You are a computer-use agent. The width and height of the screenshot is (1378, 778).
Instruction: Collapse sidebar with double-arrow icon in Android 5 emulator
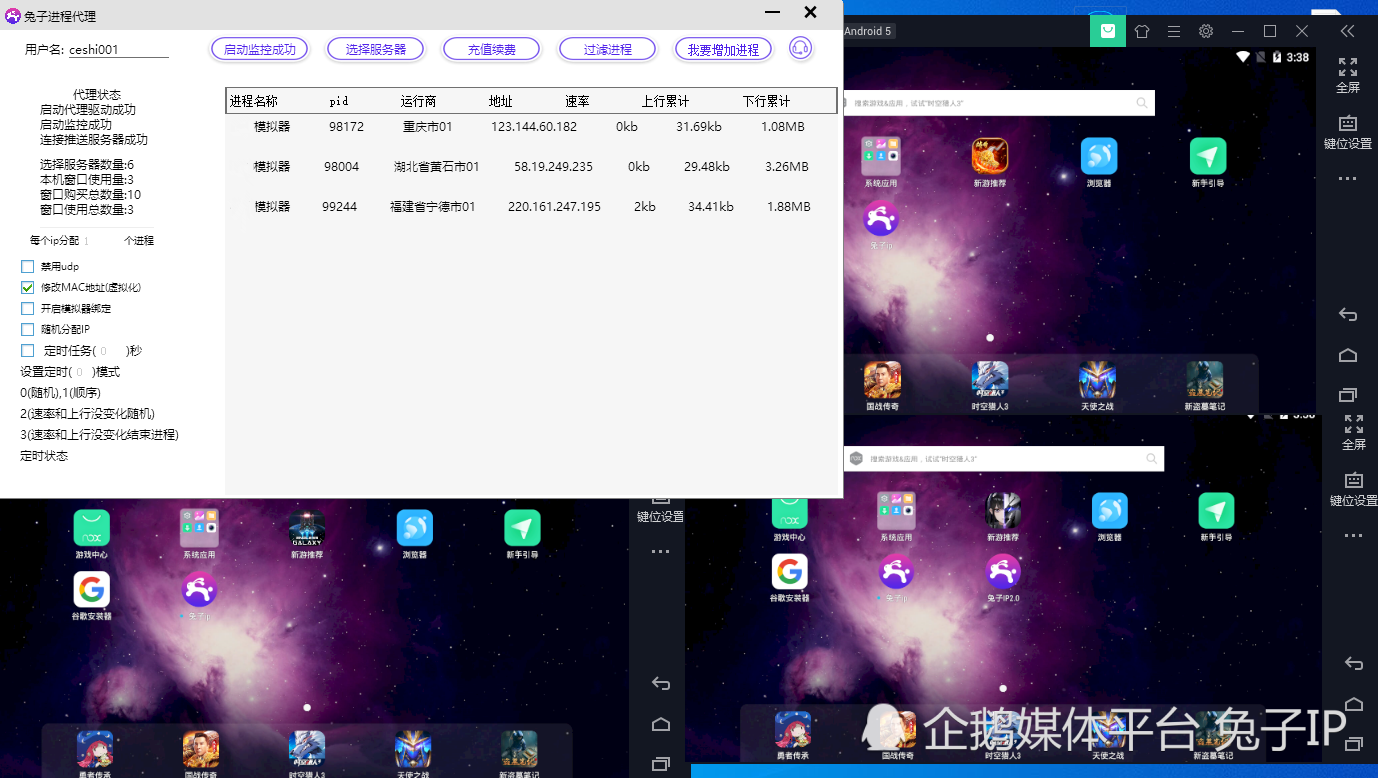click(x=1347, y=31)
